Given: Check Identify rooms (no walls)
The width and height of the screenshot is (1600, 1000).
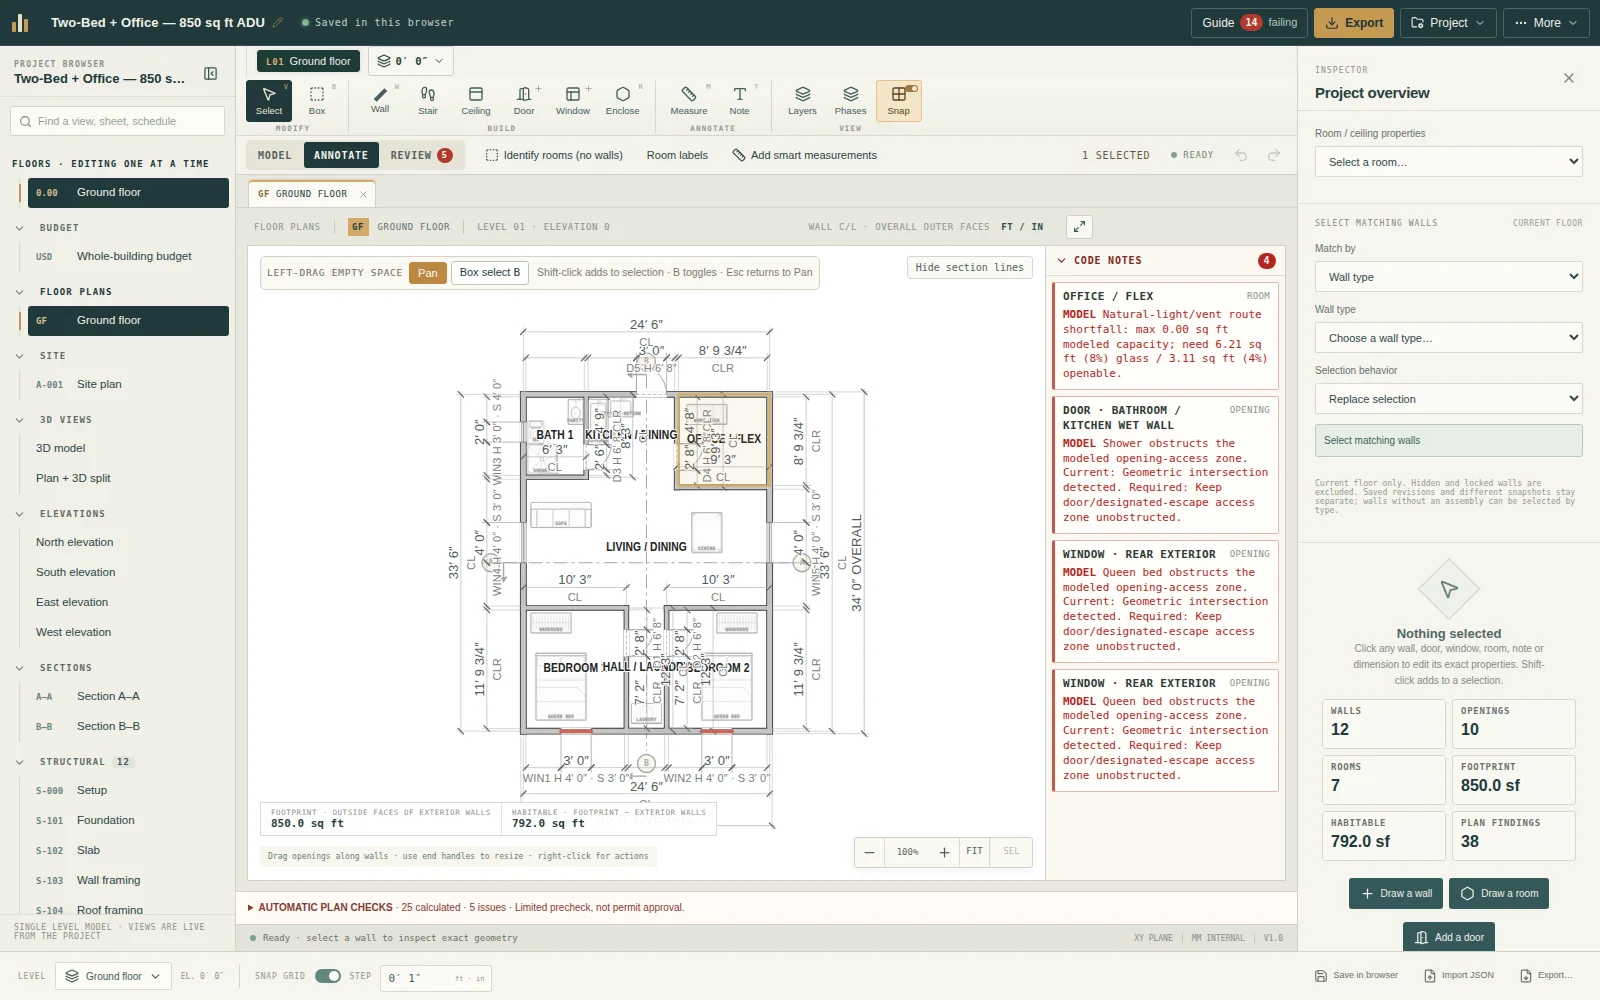Looking at the screenshot, I should [554, 155].
